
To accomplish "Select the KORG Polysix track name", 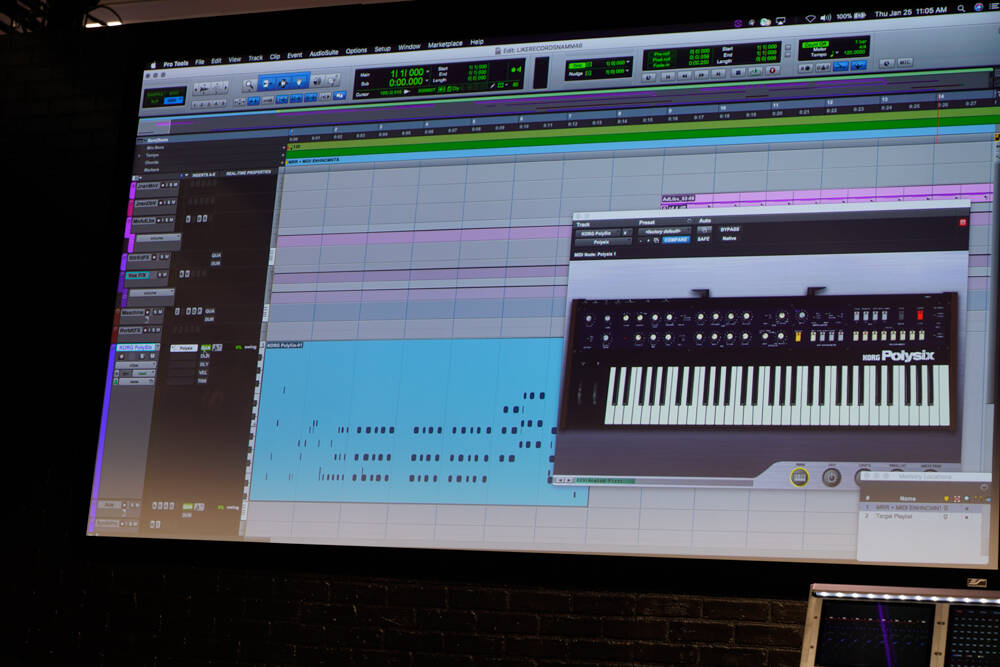I will [135, 348].
